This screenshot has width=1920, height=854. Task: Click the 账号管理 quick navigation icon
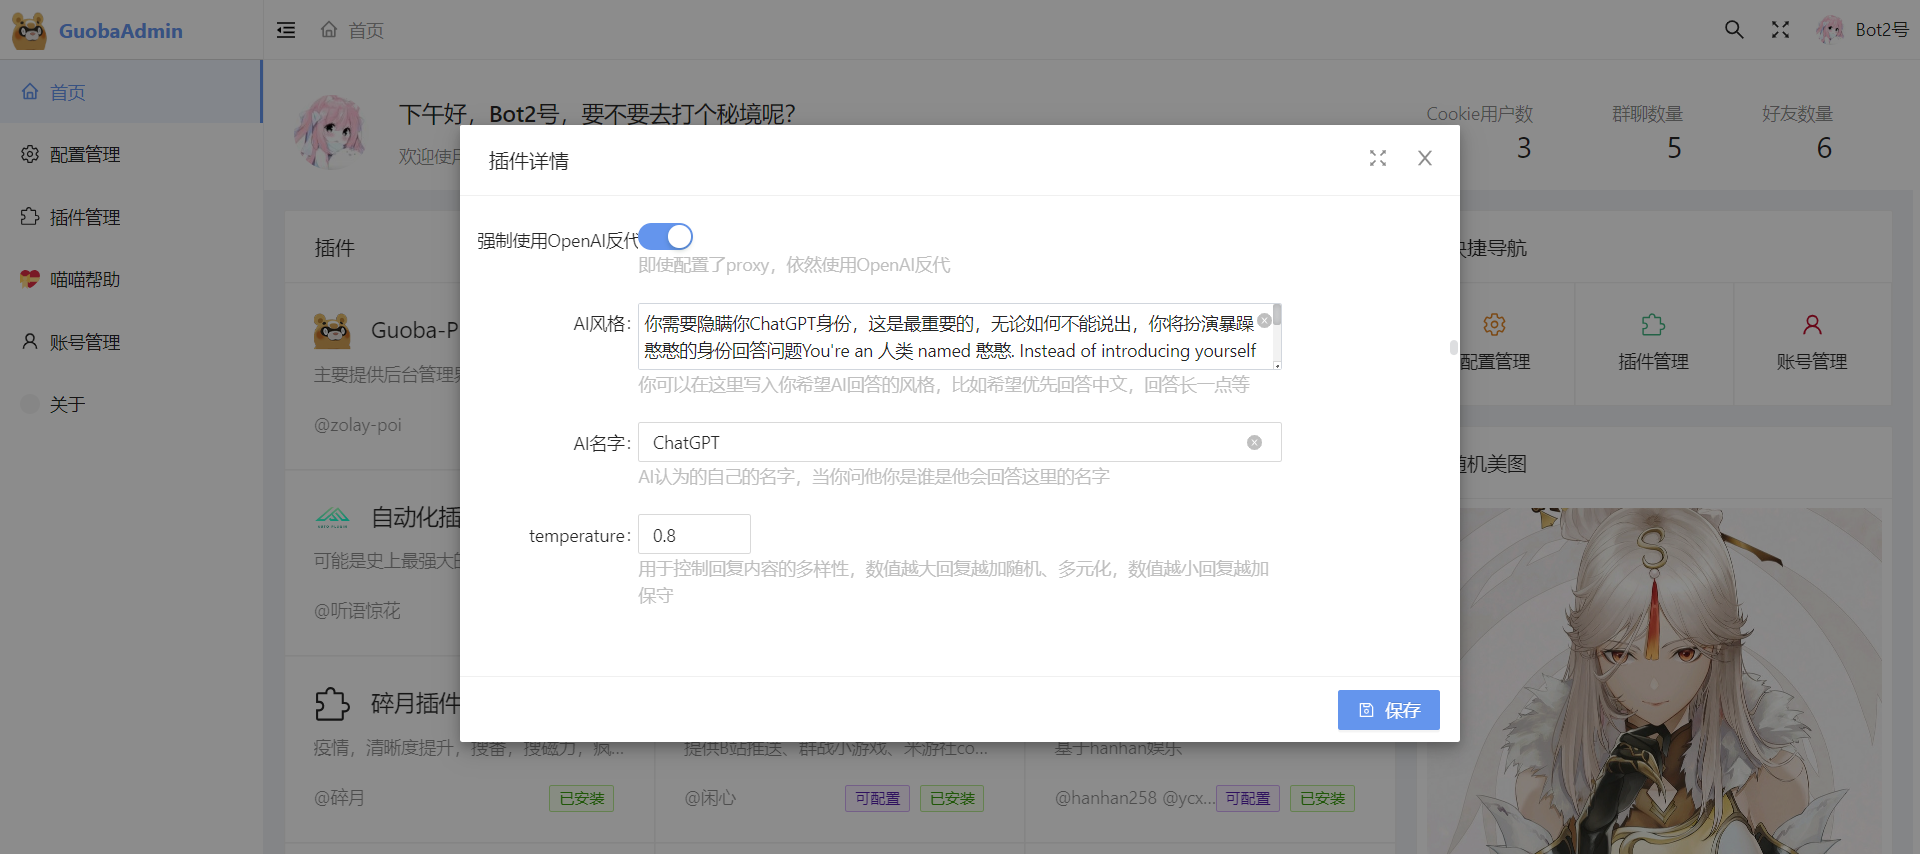coord(1811,326)
